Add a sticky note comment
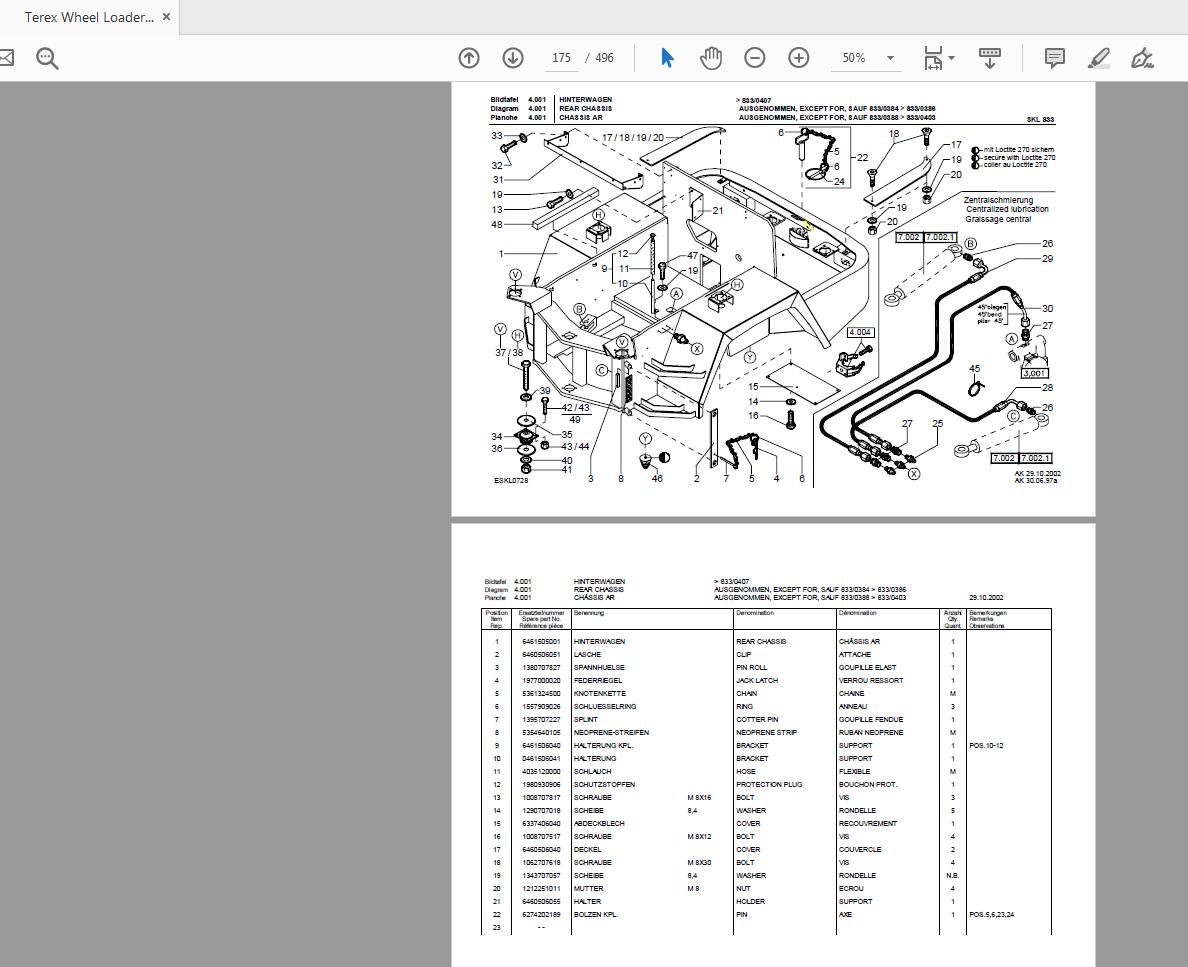This screenshot has width=1188, height=967. (x=1053, y=58)
